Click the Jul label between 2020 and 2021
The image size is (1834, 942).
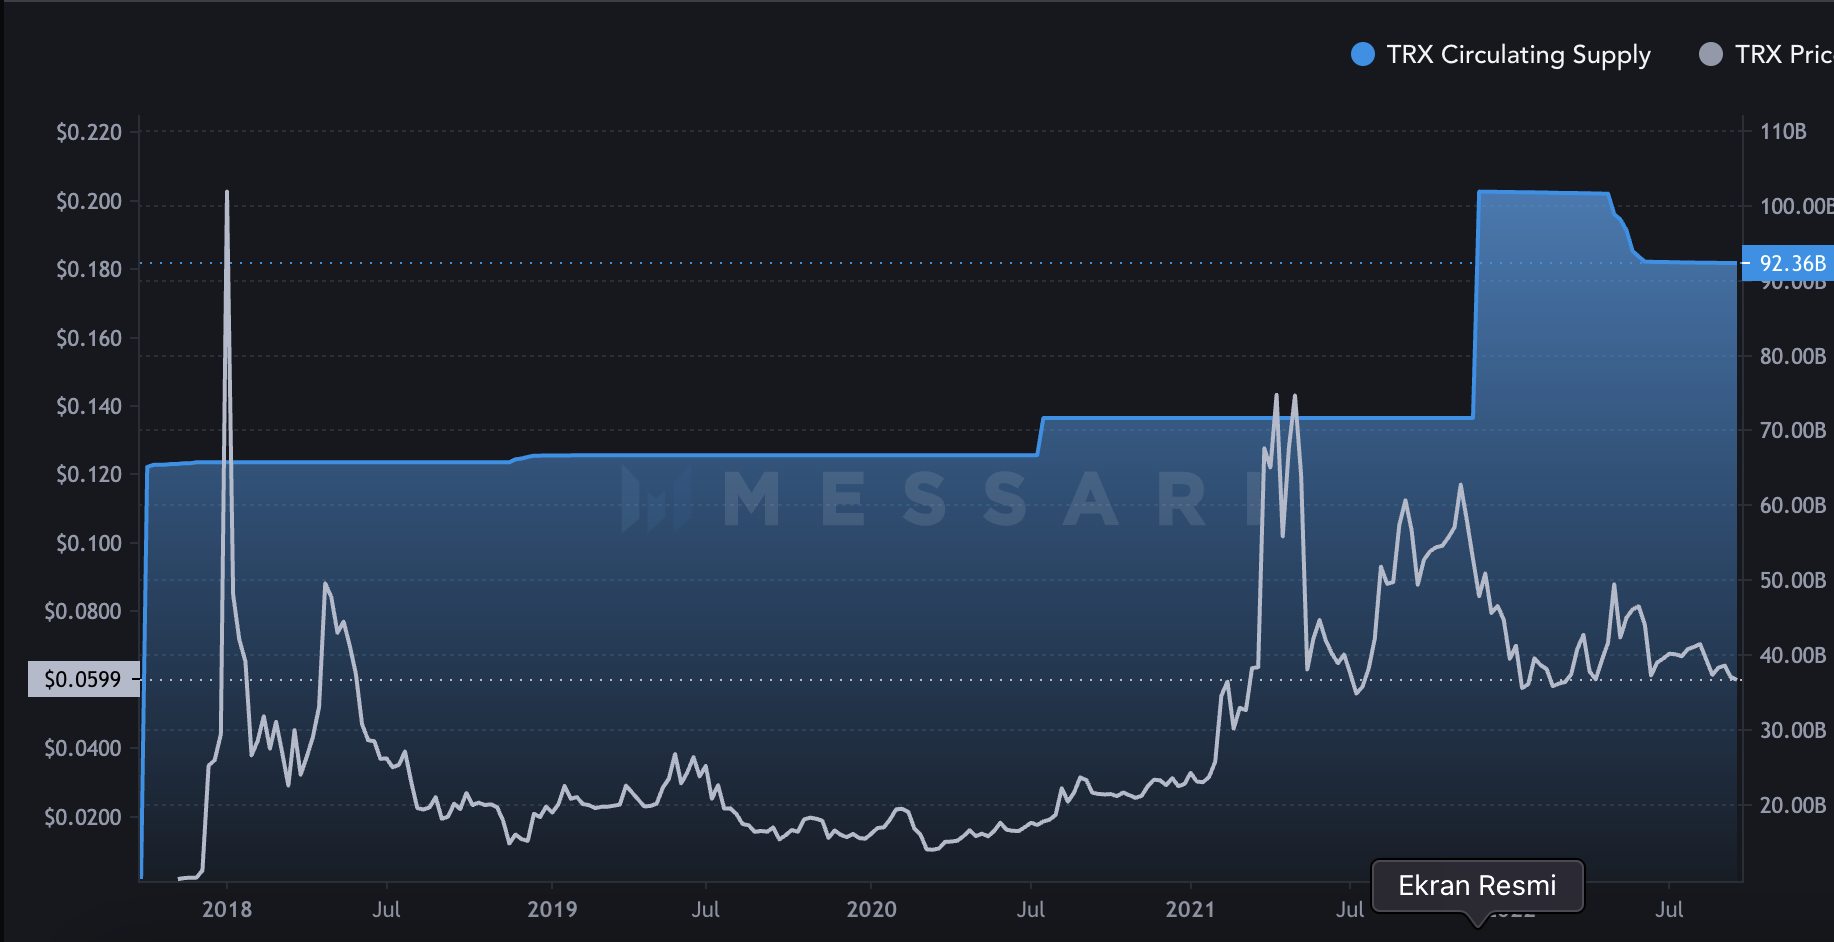coord(1030,909)
